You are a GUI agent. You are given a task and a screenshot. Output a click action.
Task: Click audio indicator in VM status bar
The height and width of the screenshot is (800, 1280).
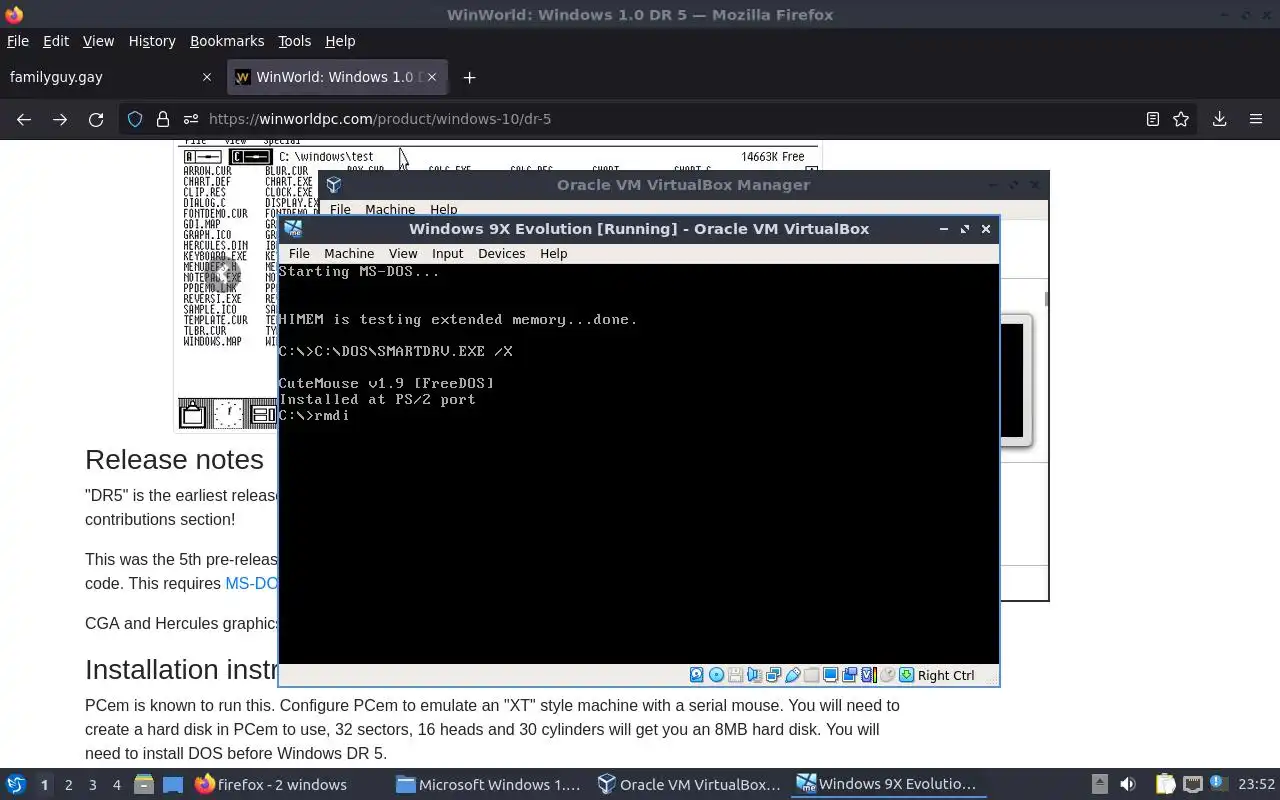click(754, 675)
